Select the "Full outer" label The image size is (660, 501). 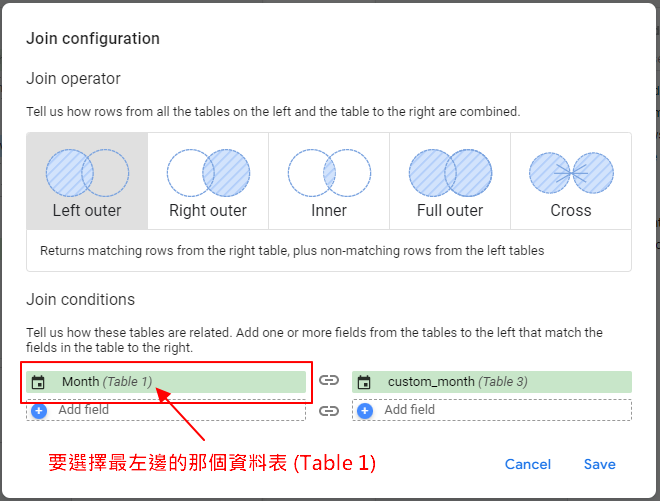pos(450,211)
